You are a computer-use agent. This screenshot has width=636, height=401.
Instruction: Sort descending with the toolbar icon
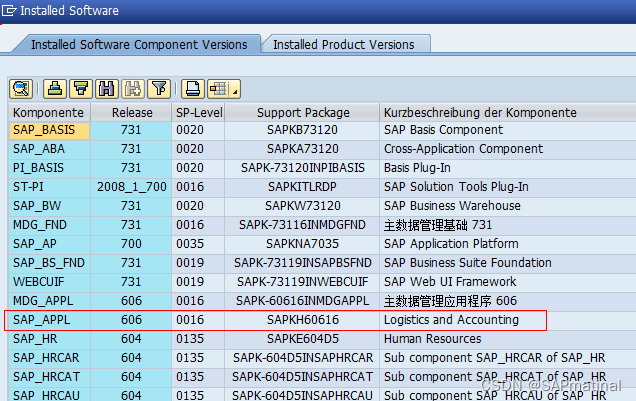pyautogui.click(x=81, y=88)
